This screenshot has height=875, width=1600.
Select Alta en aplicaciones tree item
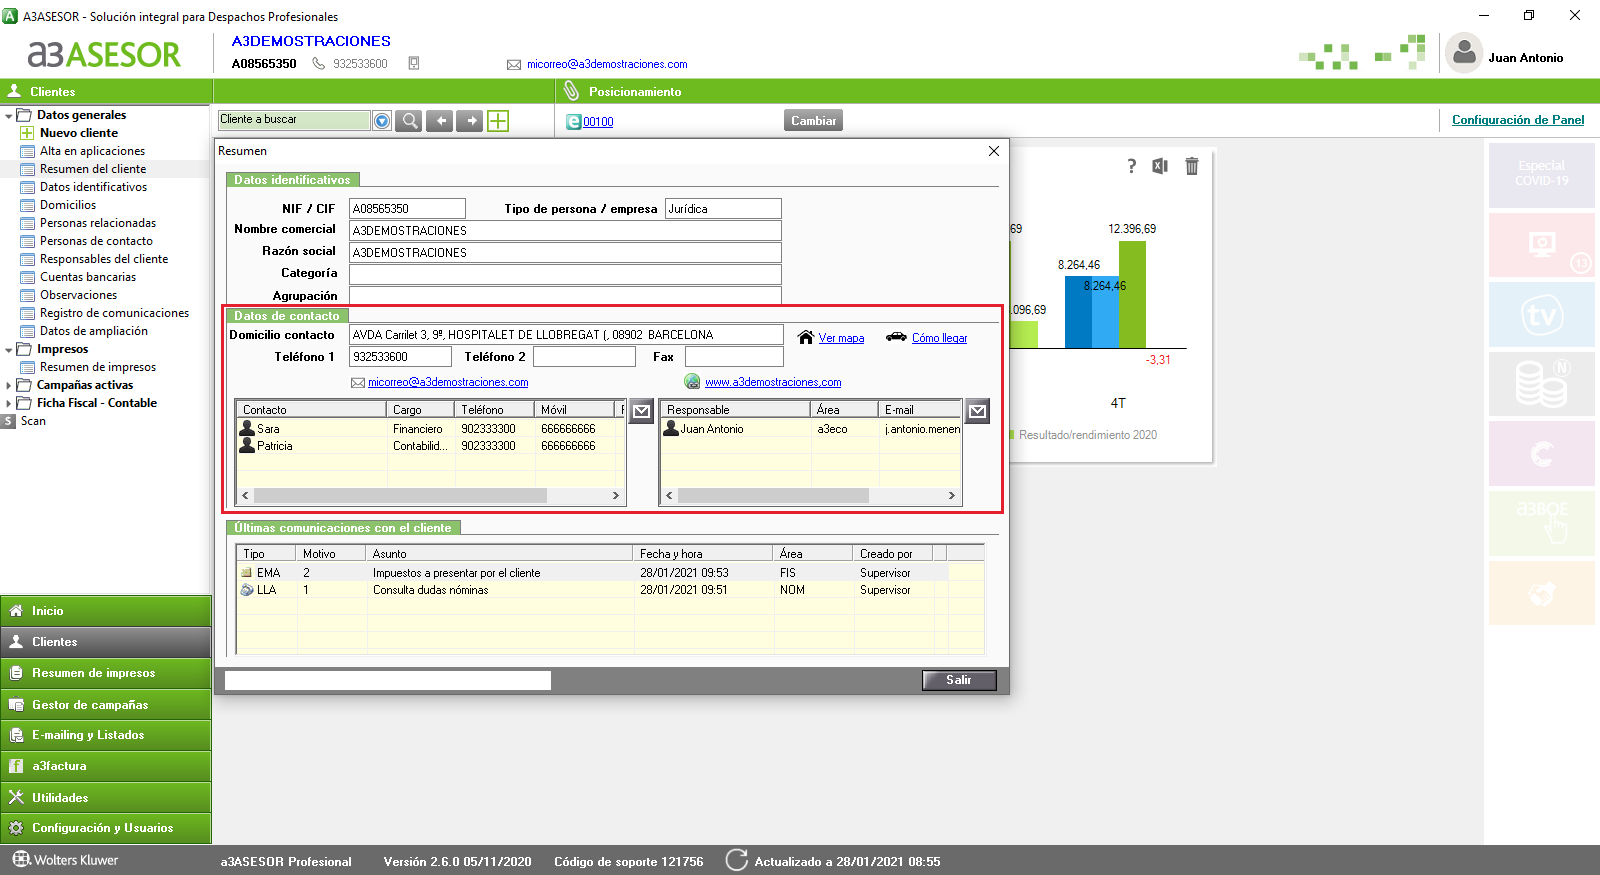[x=92, y=151]
